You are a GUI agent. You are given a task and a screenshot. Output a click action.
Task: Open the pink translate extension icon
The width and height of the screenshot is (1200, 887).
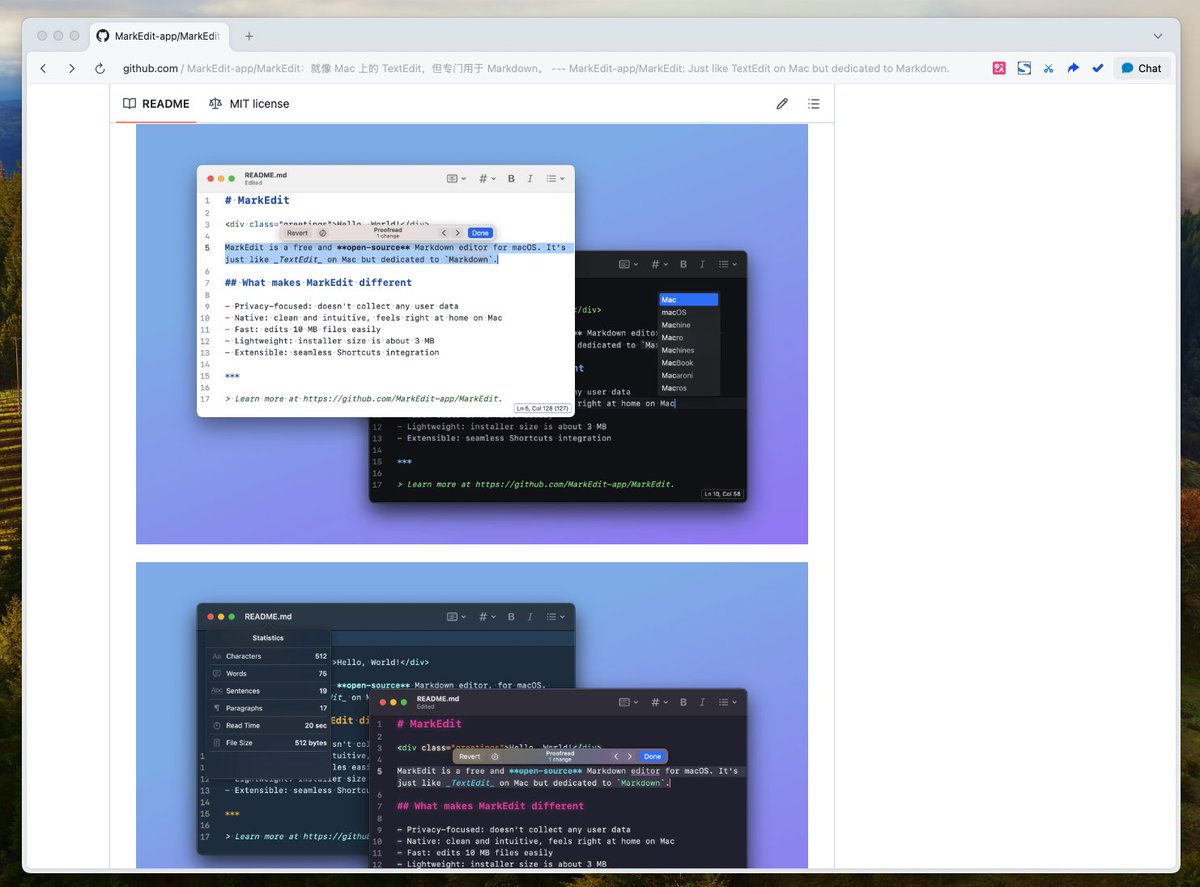pos(999,68)
